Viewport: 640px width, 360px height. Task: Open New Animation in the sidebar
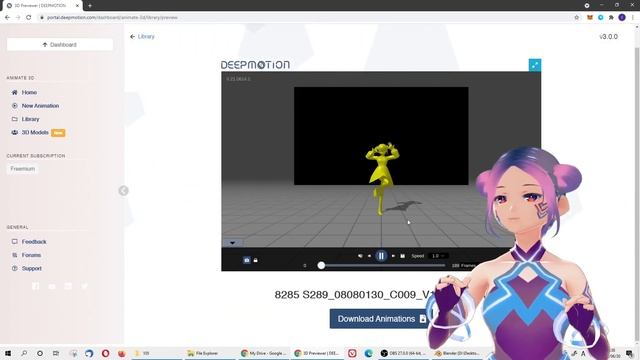coord(40,106)
